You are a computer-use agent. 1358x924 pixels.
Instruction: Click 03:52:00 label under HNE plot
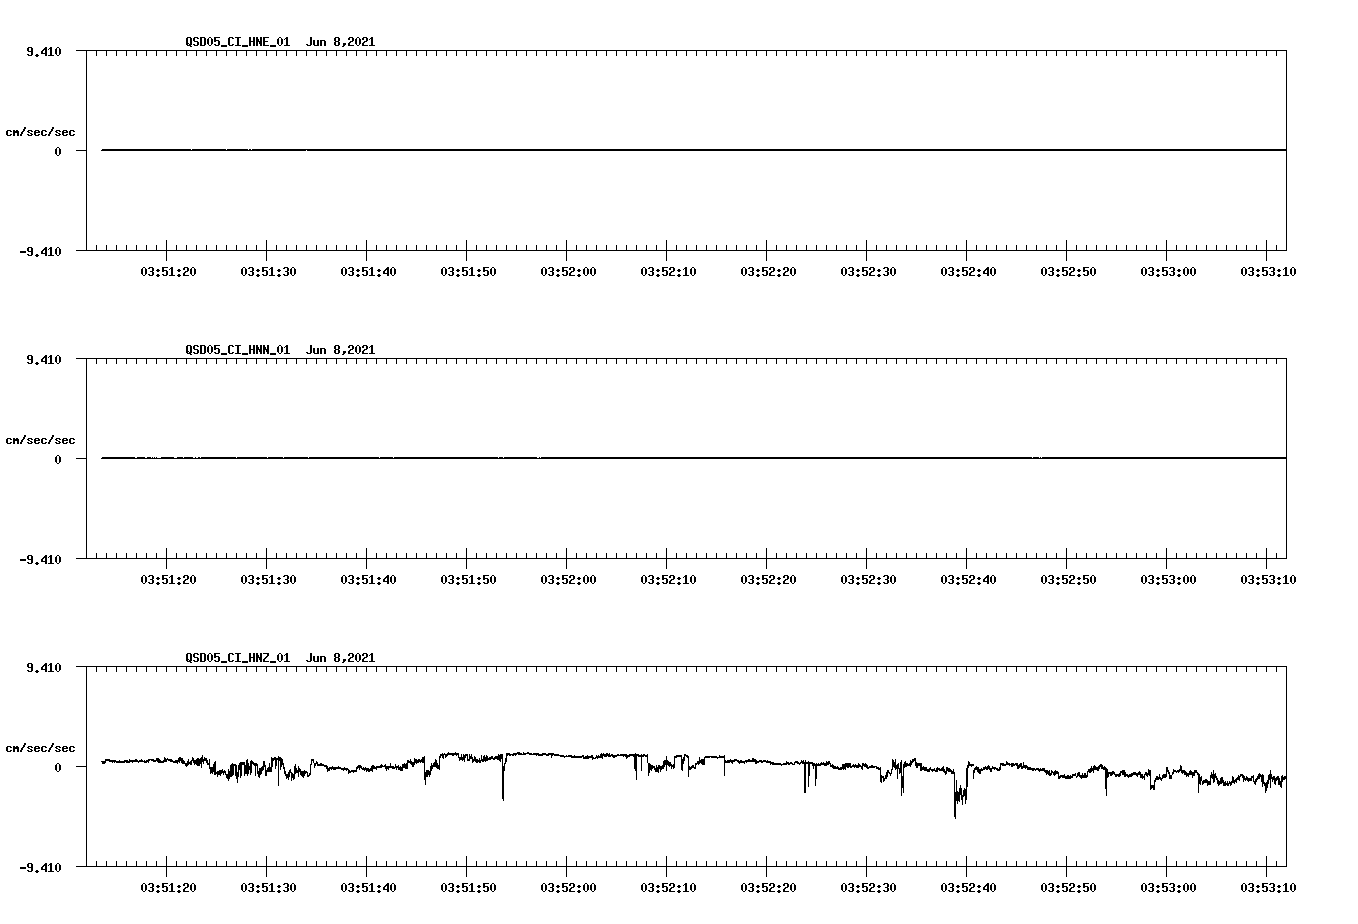(x=568, y=271)
